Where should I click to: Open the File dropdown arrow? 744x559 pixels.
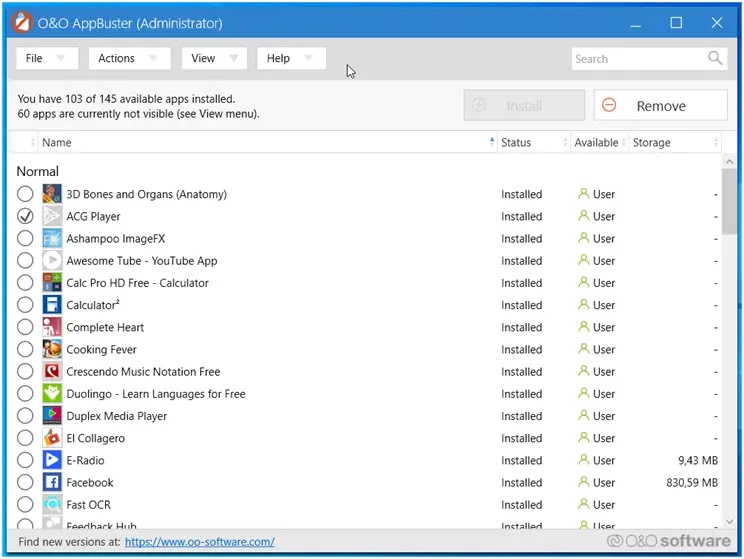pos(60,58)
